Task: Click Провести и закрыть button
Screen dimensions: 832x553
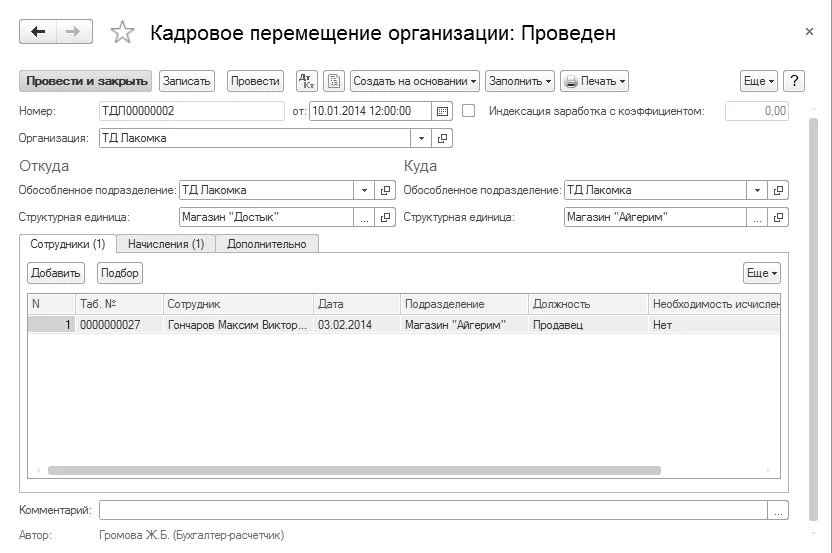Action: click(x=85, y=81)
